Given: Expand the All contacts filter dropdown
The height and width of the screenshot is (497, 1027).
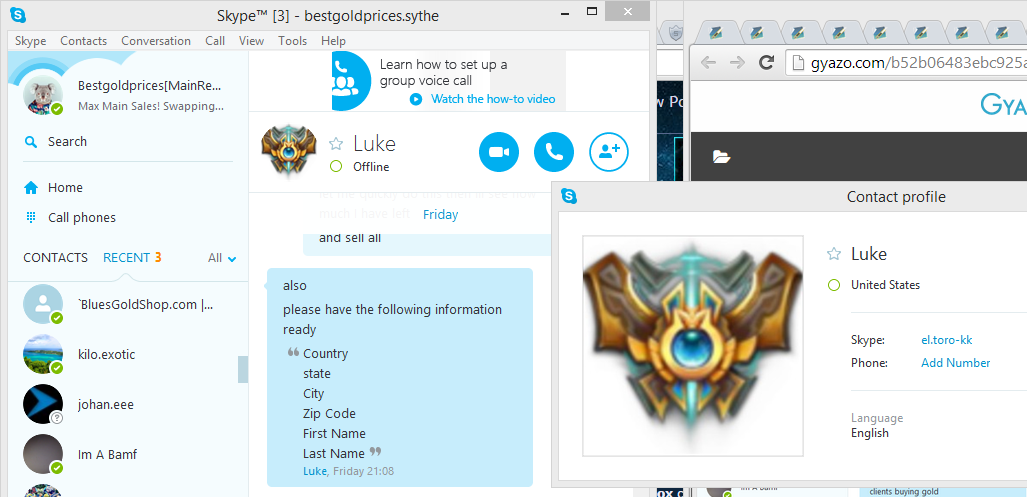Looking at the screenshot, I should 222,258.
